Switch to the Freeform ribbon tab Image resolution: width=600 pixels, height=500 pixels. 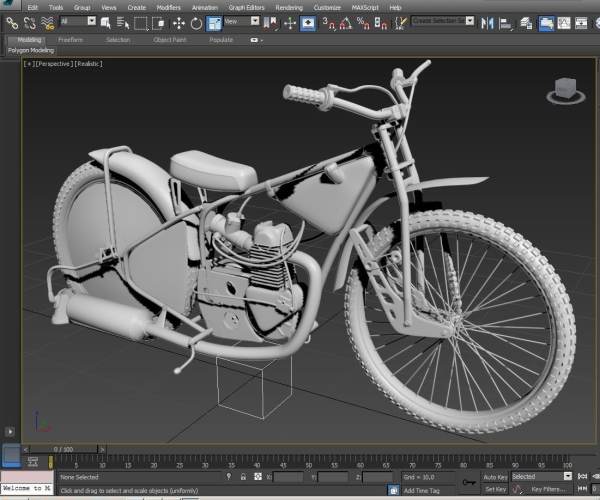[70, 40]
